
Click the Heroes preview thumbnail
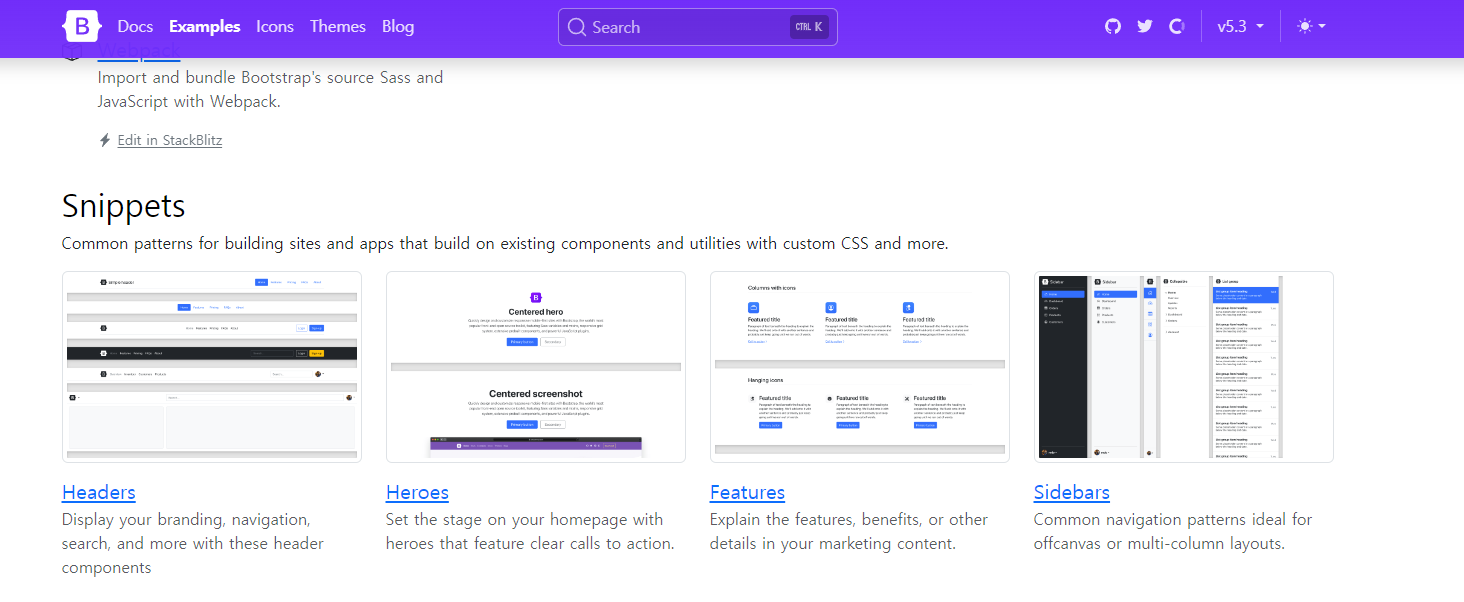coord(536,367)
